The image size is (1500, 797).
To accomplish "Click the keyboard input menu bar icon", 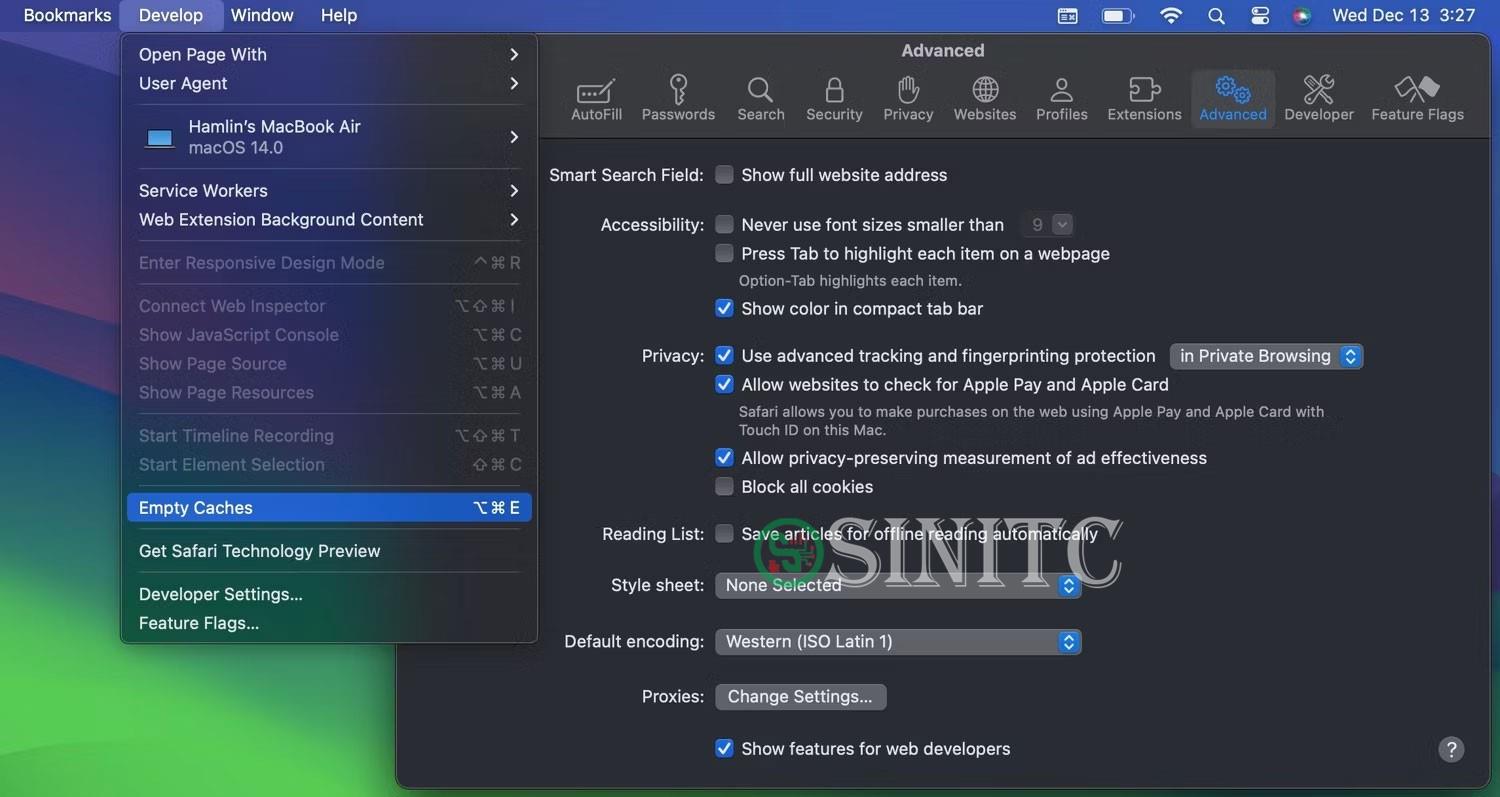I will pos(1068,15).
